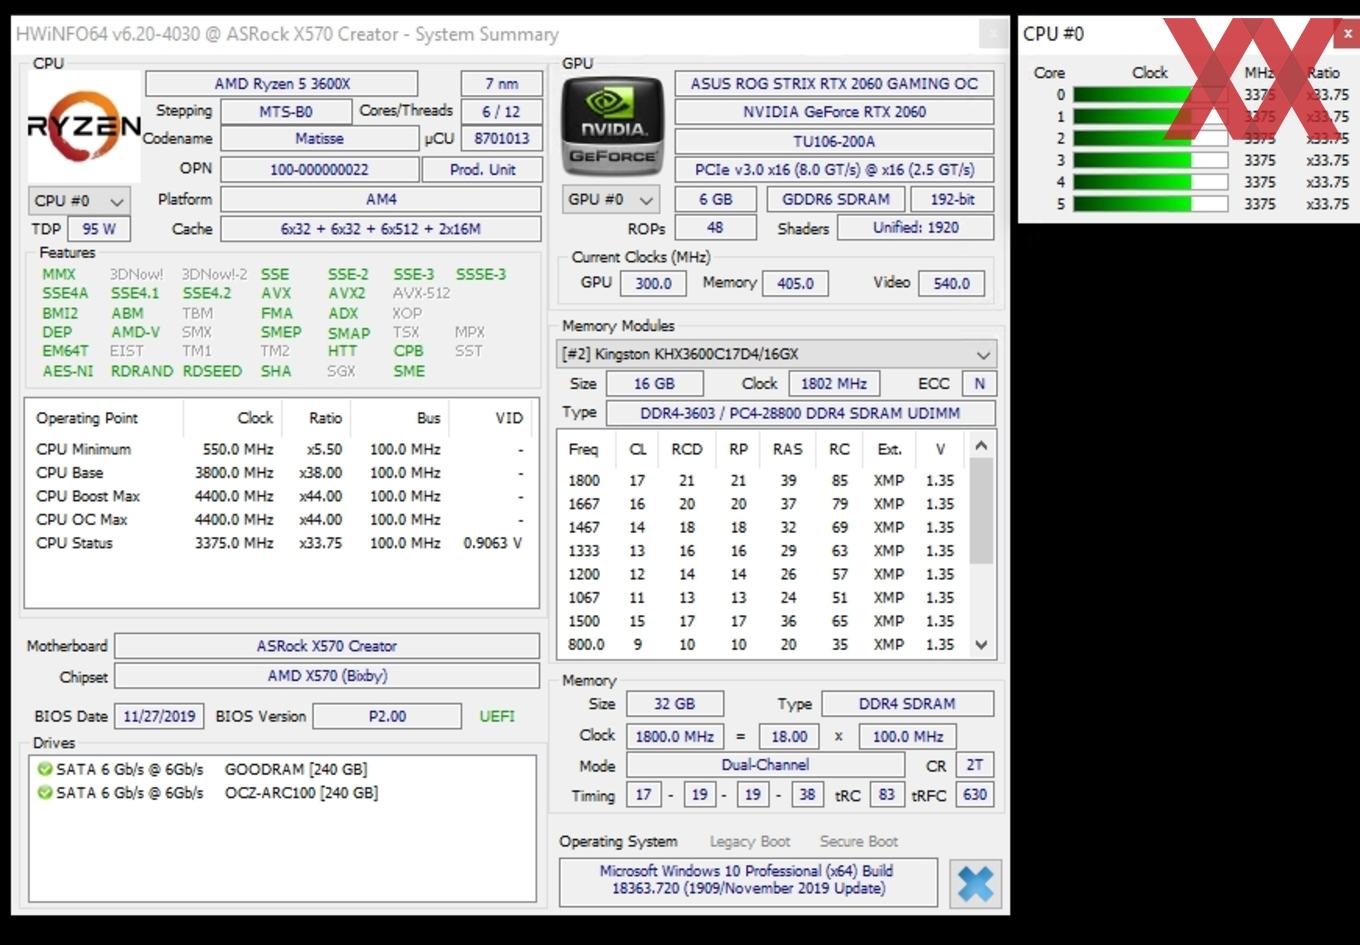The image size is (1360, 945).
Task: Click the GPU clock 300.0 field
Action: coord(653,284)
